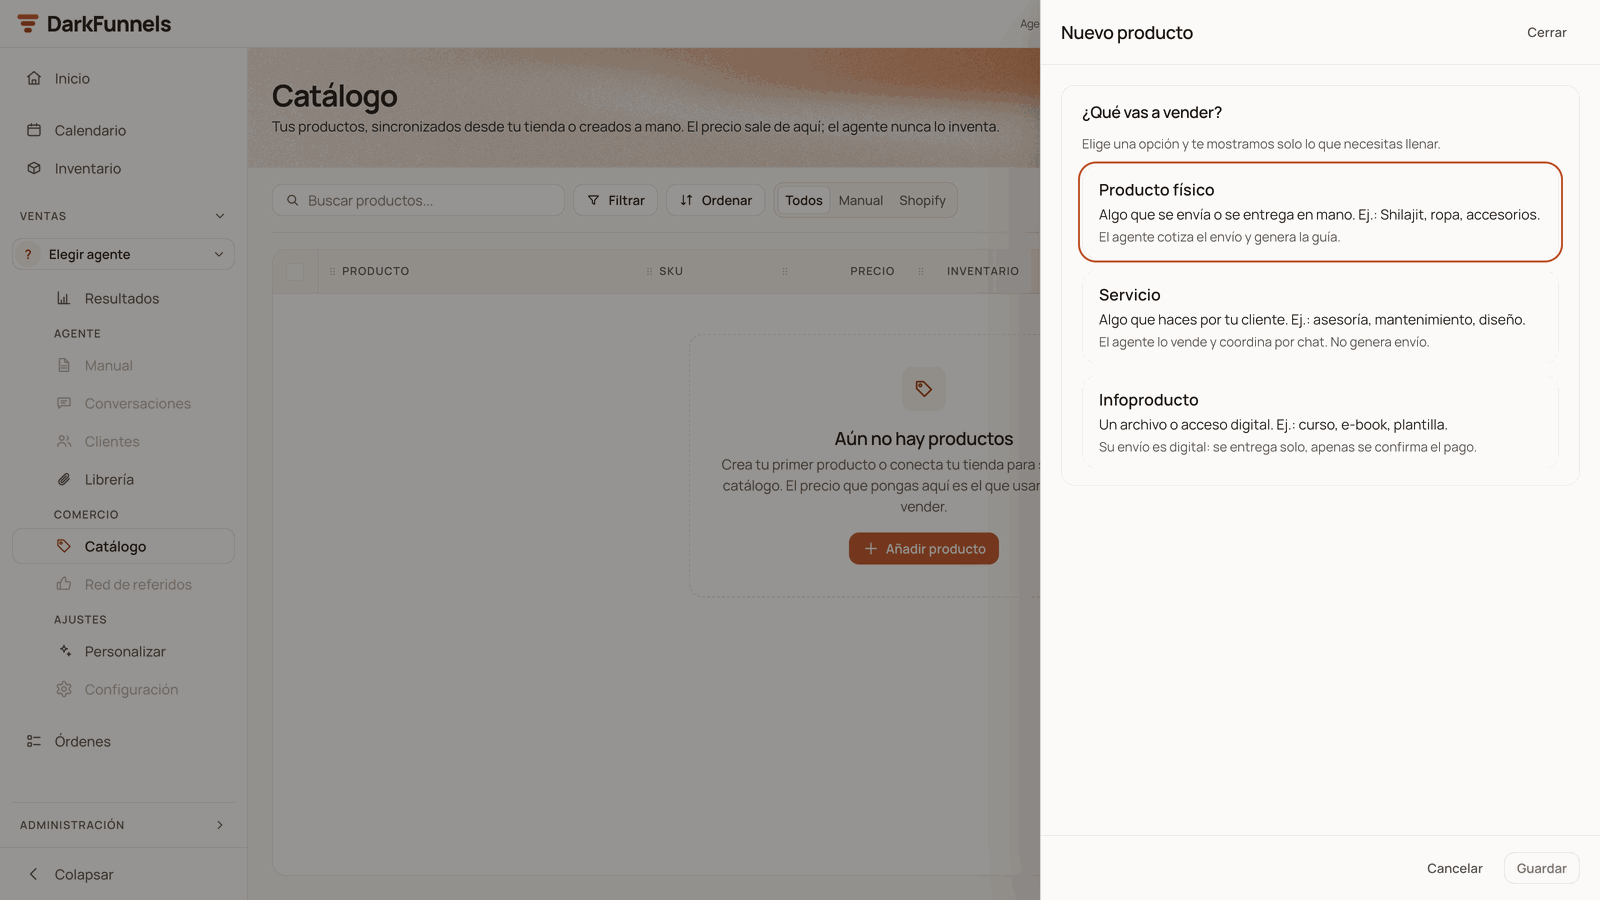Toggle the select-all checkbox in table header
The image size is (1600, 900).
point(295,271)
